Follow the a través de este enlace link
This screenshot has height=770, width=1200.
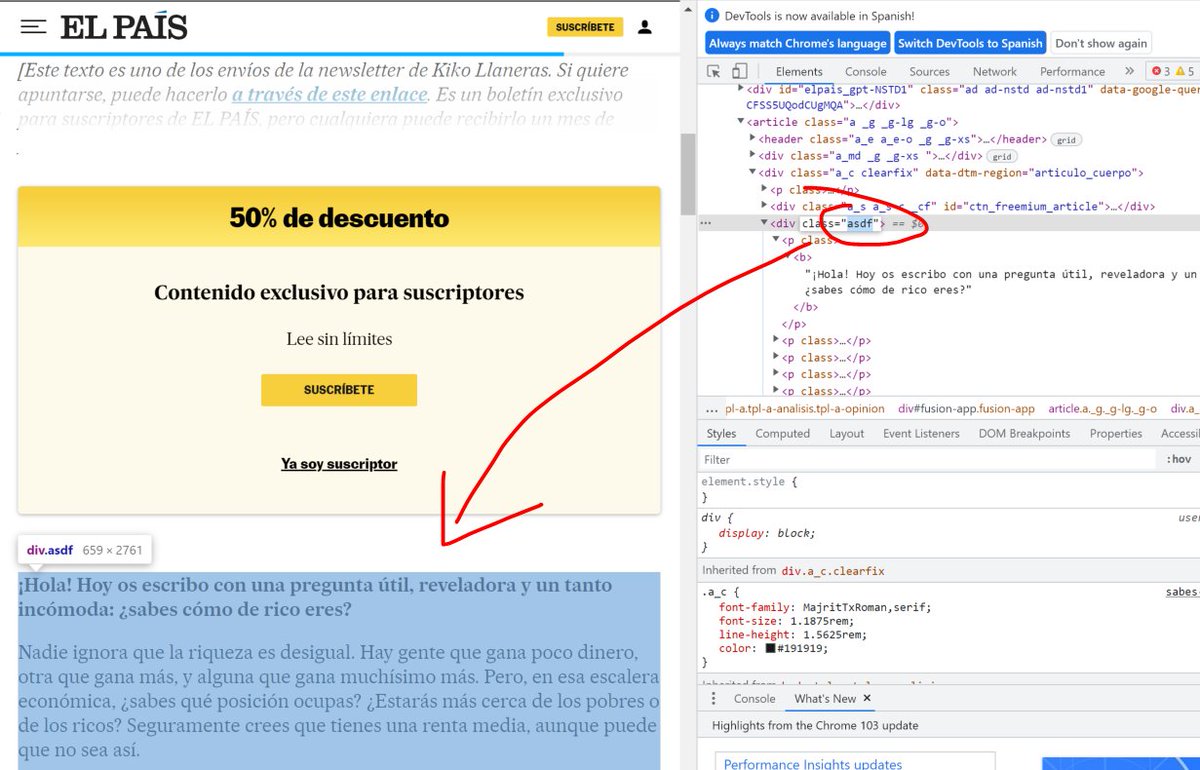pos(330,95)
